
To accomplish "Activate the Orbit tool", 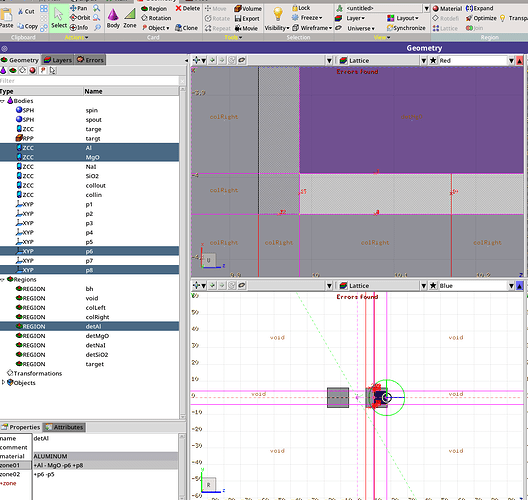I will coord(80,18).
